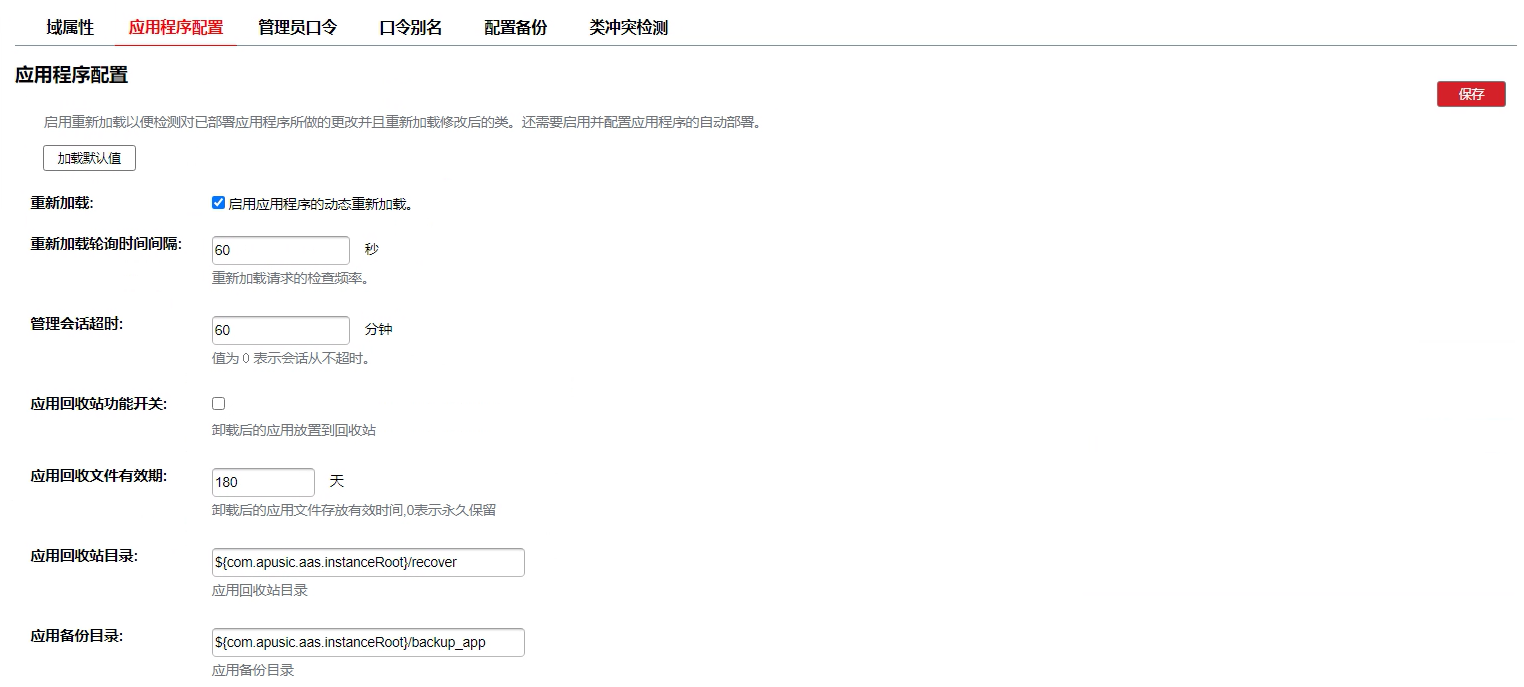
Task: Click the 管理会话超时 field label
Action: [x=77, y=323]
